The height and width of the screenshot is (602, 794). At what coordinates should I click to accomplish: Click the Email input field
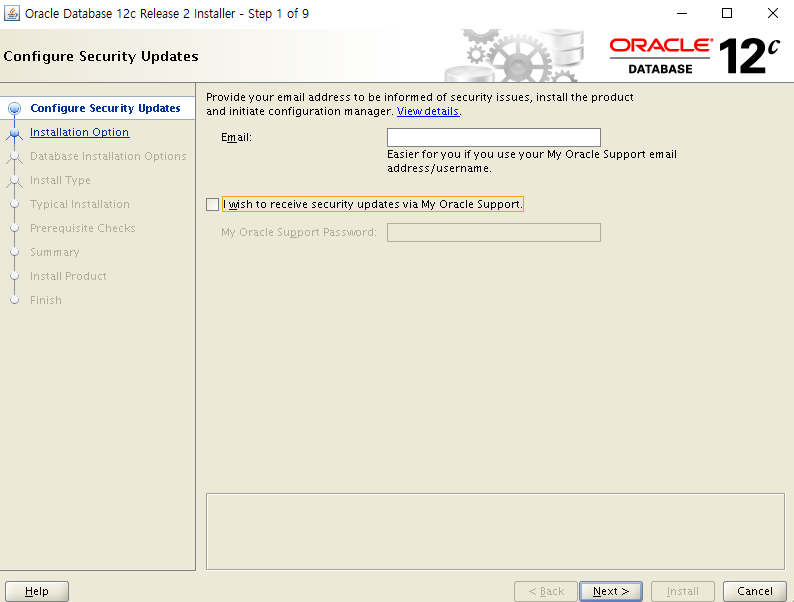click(494, 137)
